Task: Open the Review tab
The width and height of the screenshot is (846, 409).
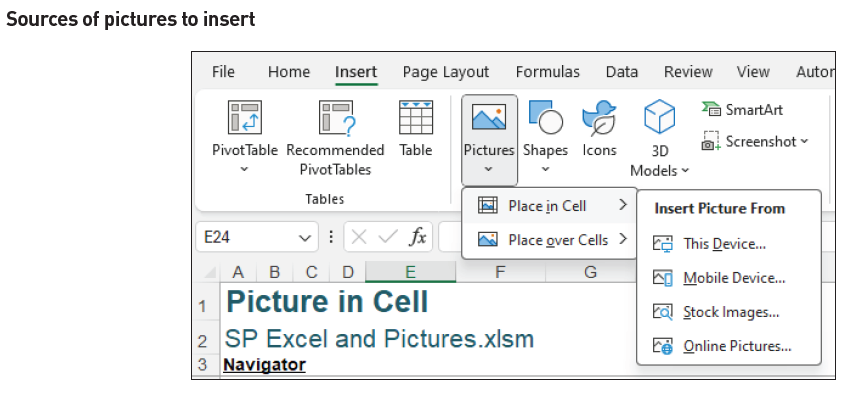Action: 688,72
